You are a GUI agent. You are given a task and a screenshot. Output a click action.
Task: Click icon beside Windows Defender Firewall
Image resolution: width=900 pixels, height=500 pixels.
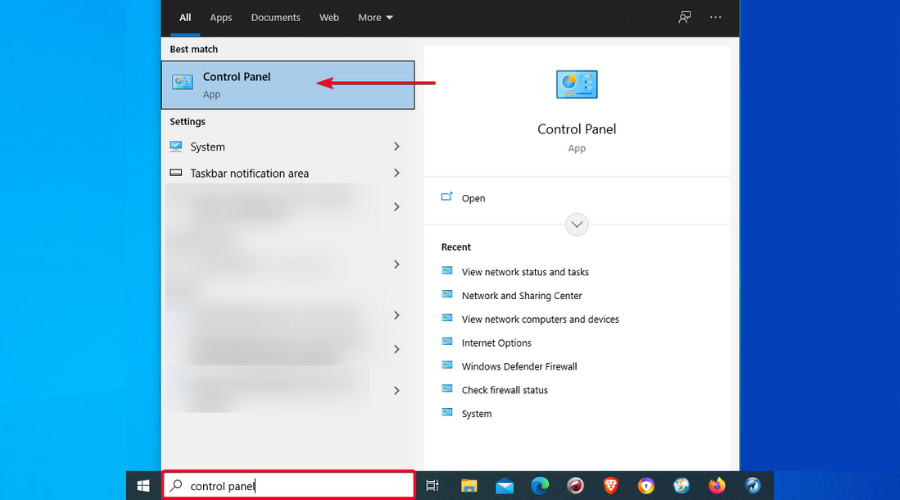(447, 365)
